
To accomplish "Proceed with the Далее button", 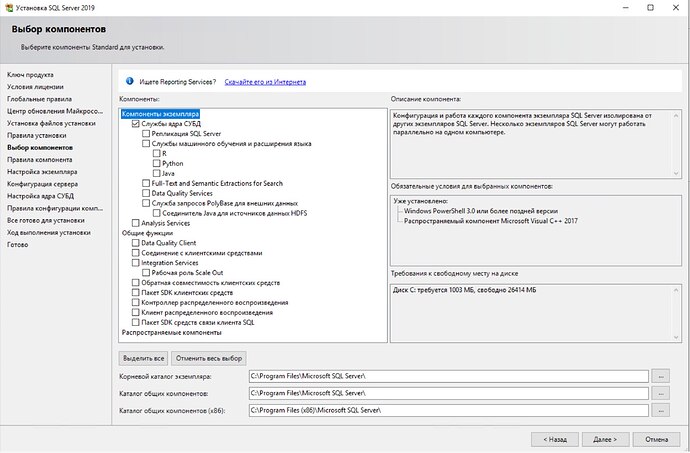I will [x=604, y=438].
